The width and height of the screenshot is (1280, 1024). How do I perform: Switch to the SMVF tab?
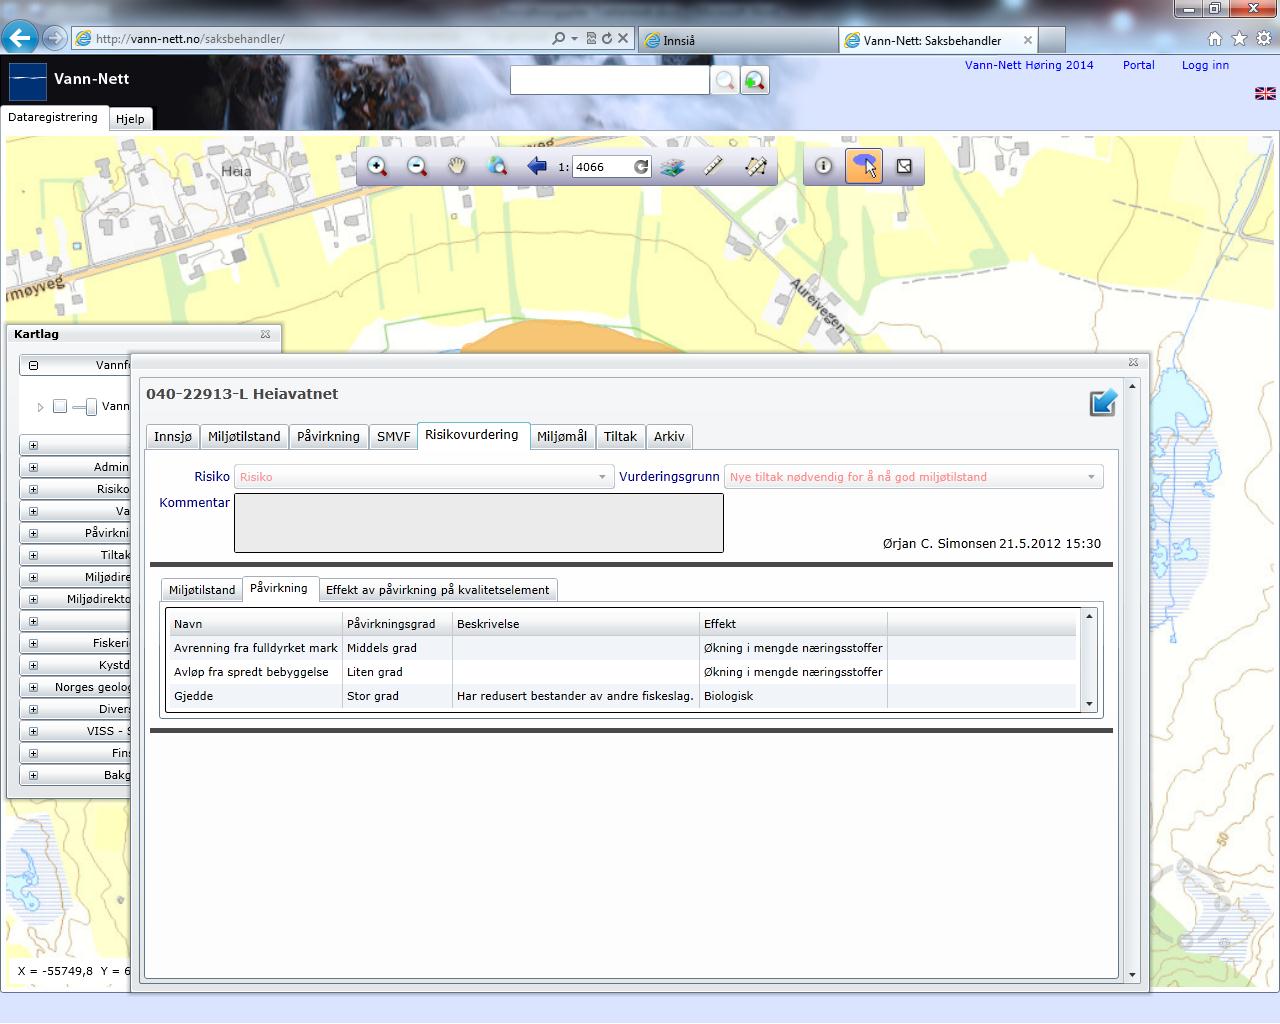pyautogui.click(x=394, y=437)
